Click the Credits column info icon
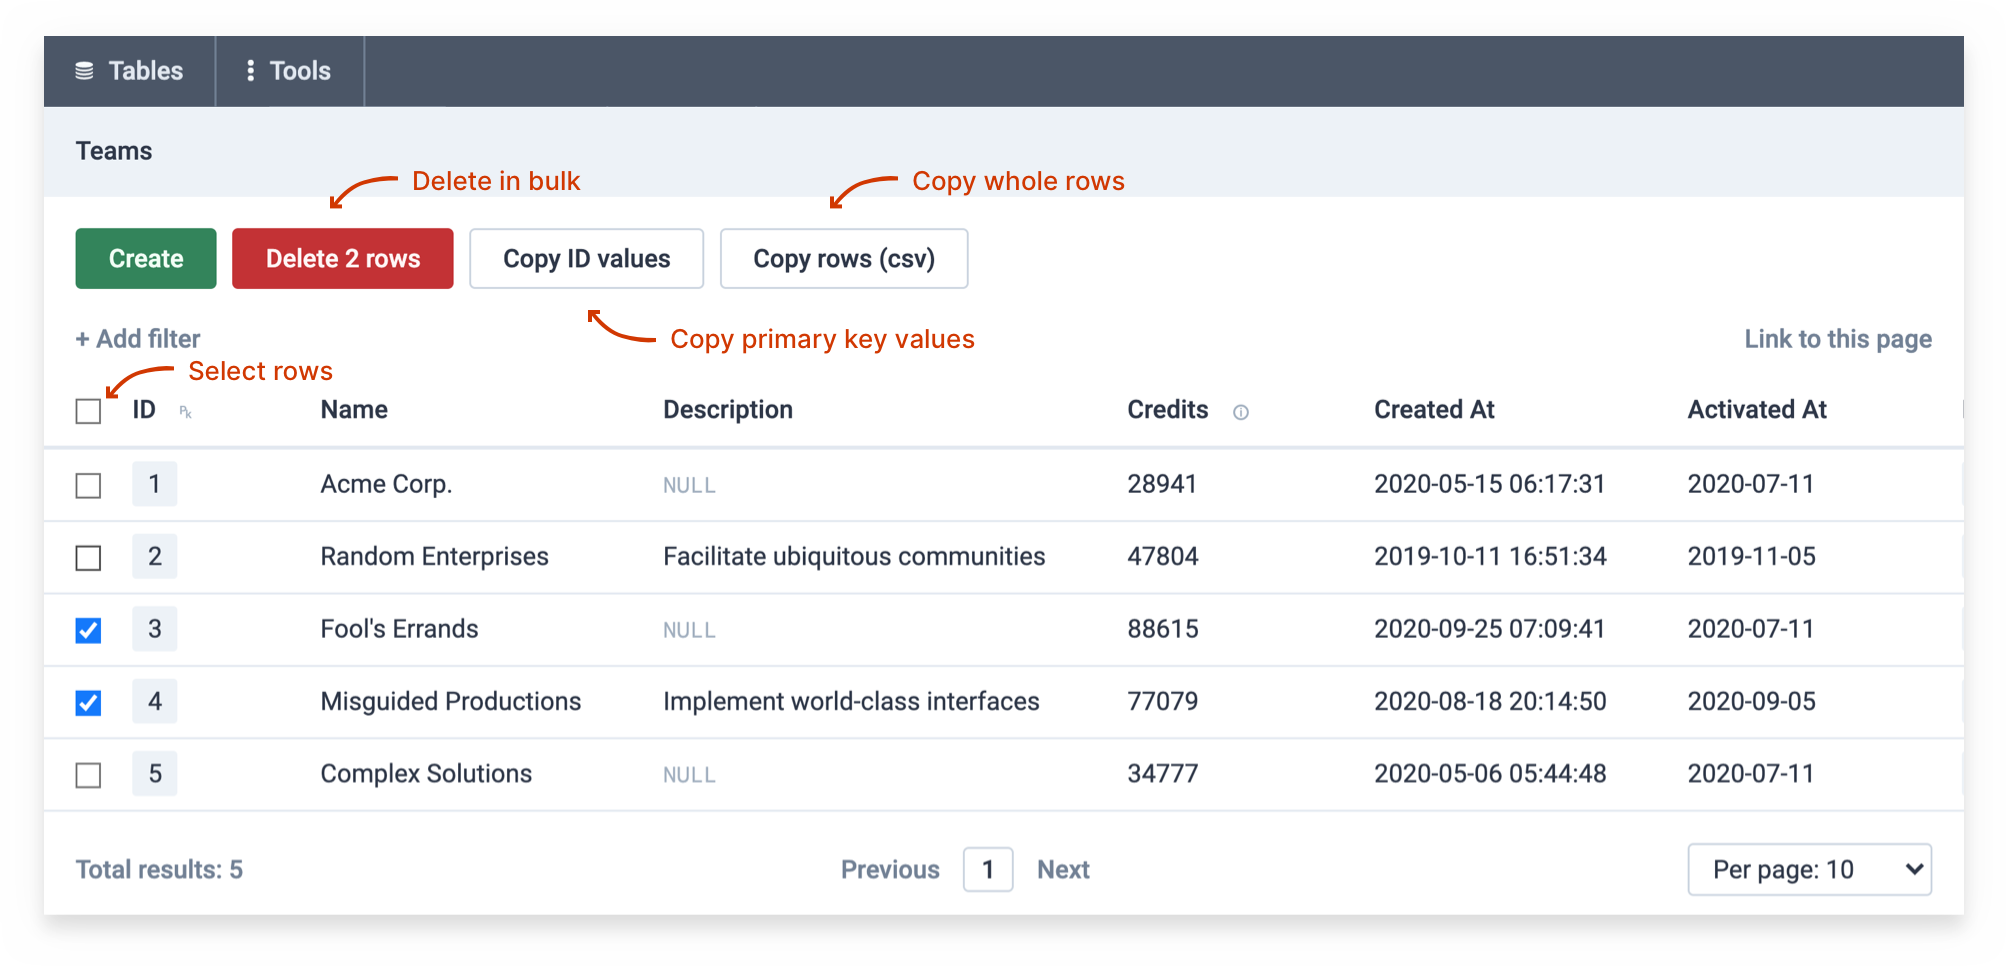Viewport: 2008px width, 968px height. tap(1240, 412)
